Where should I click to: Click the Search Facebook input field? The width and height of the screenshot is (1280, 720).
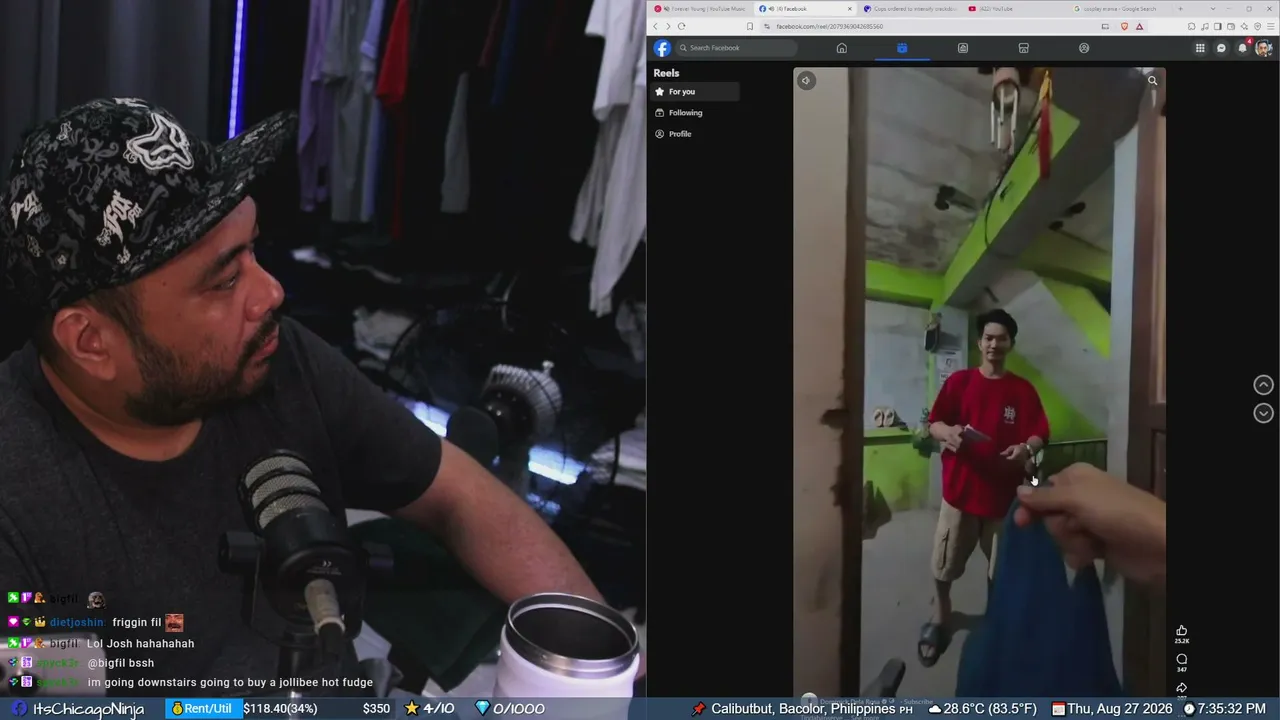tap(737, 48)
